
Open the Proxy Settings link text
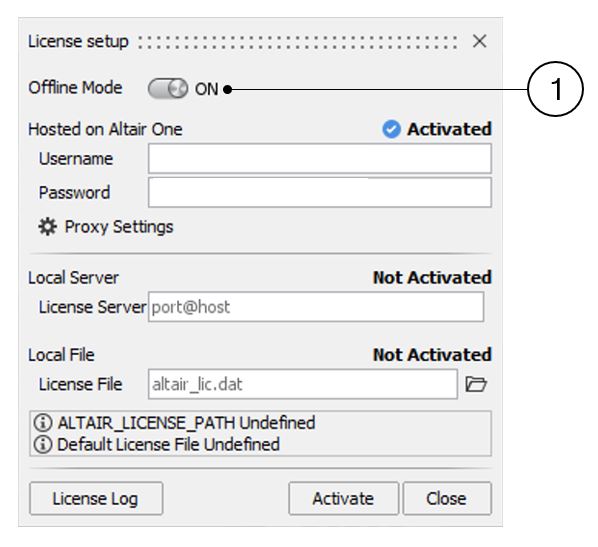tap(119, 227)
